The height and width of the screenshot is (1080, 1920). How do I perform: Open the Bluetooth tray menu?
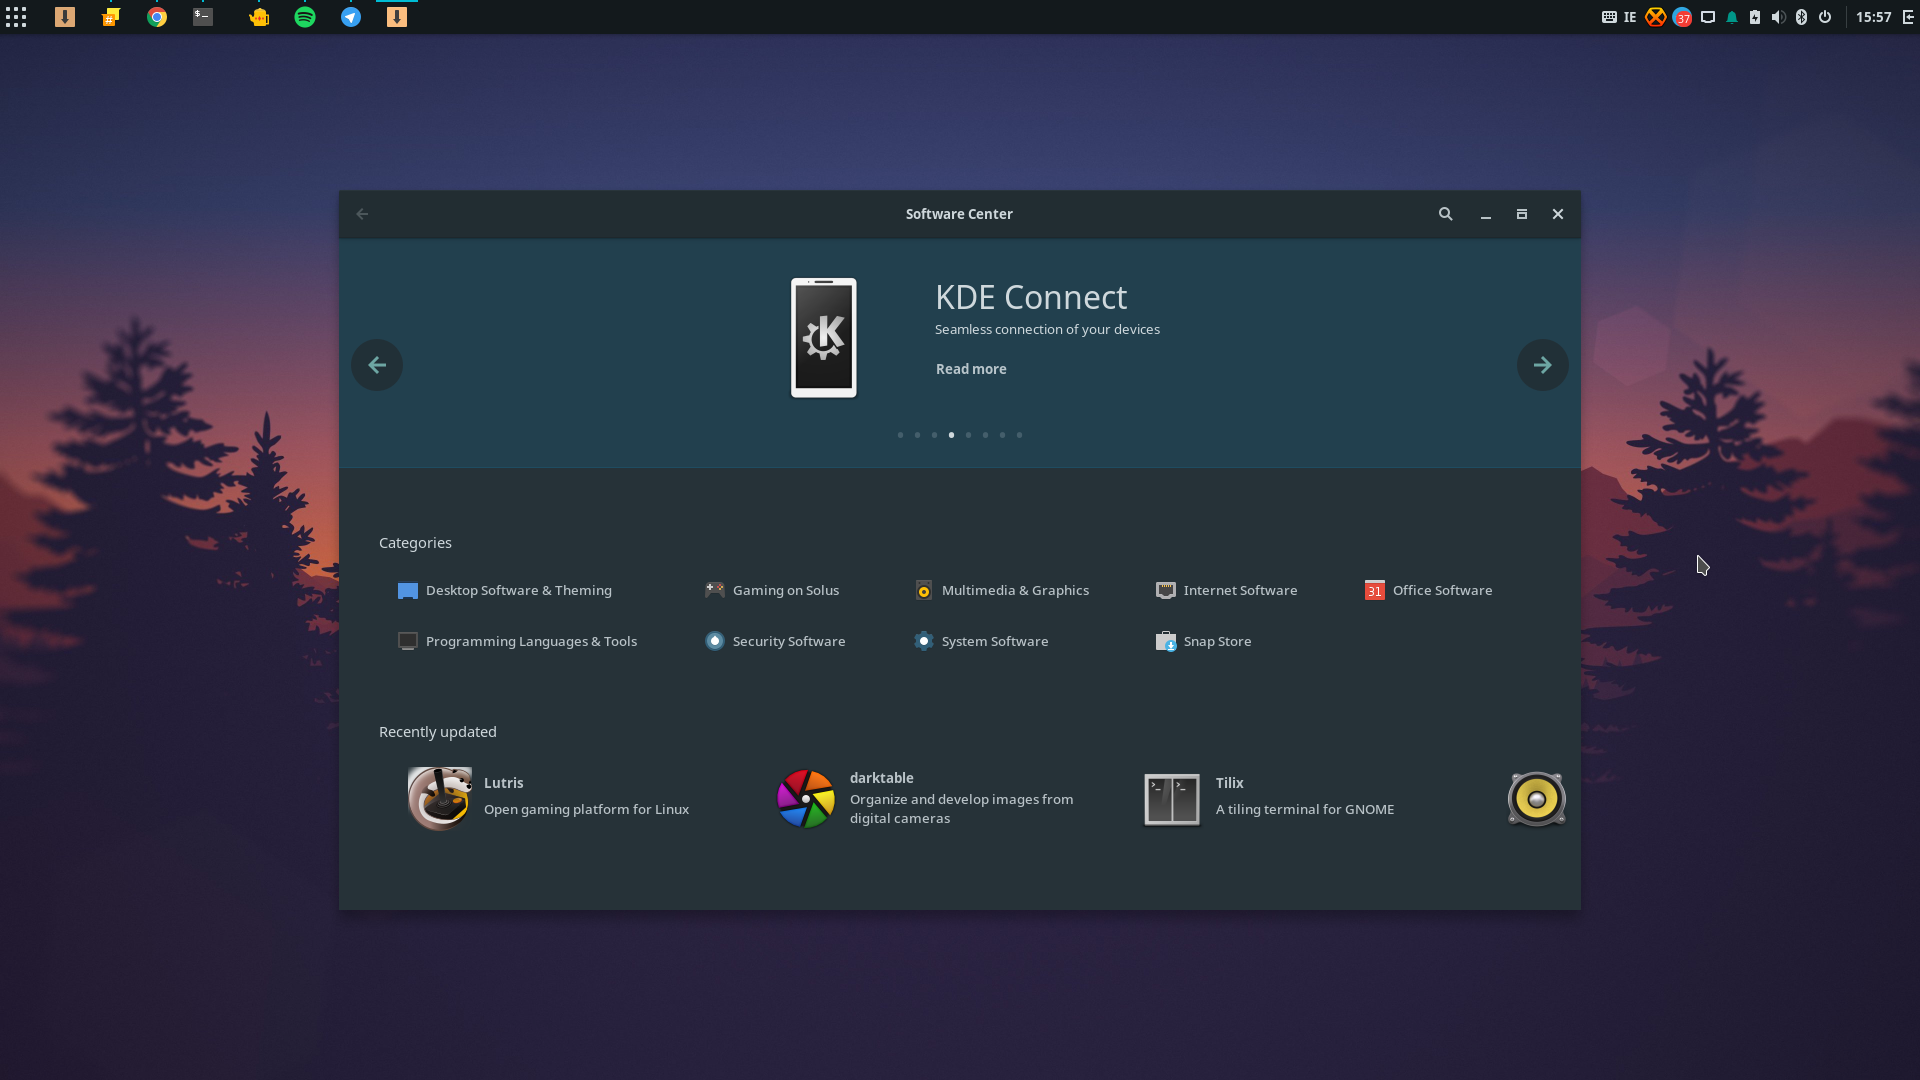pos(1801,17)
